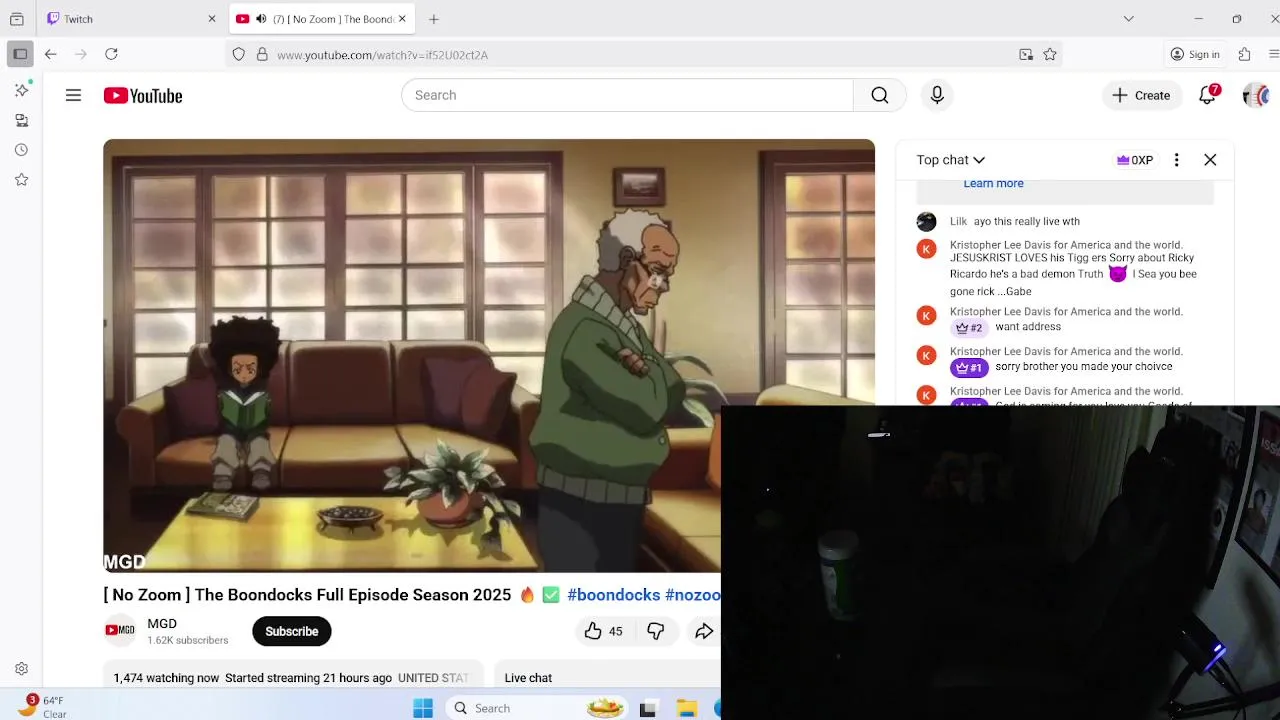Click the #2 crown badge in chat

[x=969, y=327]
